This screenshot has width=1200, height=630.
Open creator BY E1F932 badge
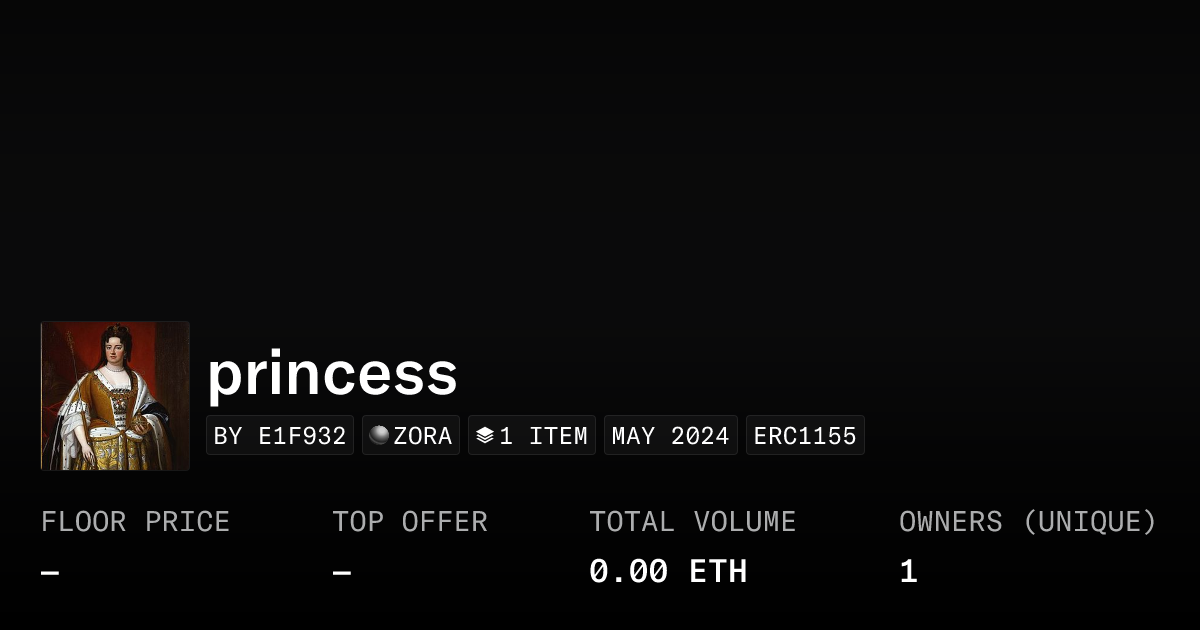(280, 436)
